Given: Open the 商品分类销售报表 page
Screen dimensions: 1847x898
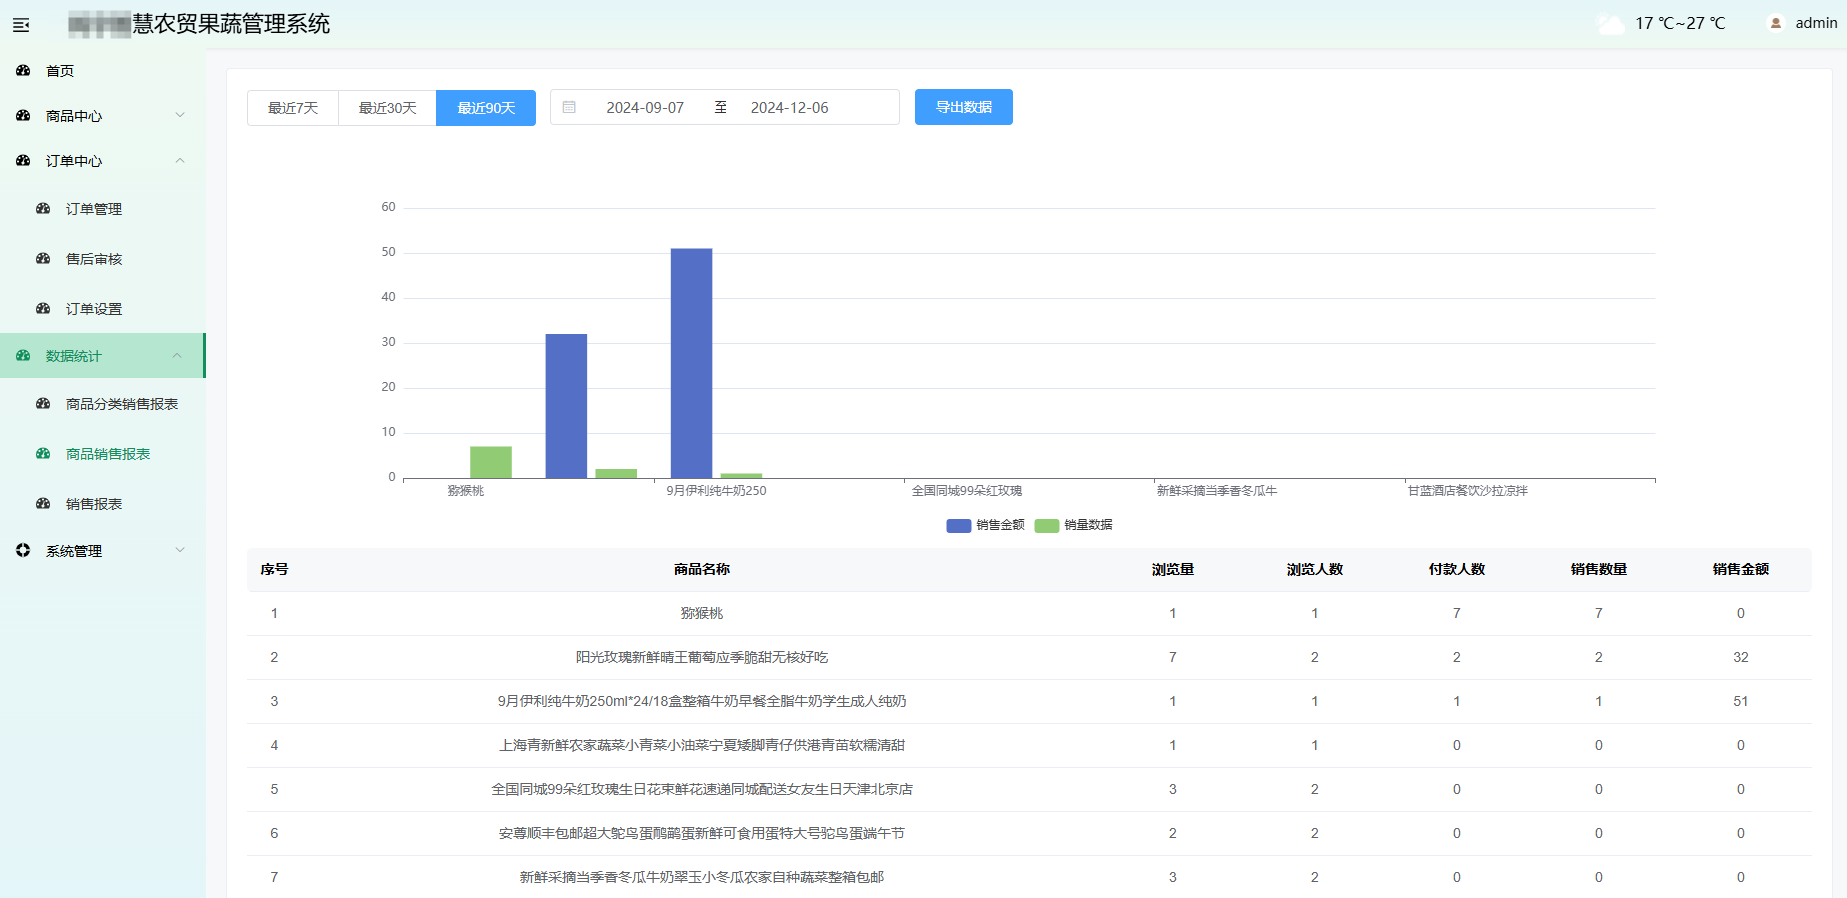Looking at the screenshot, I should [x=121, y=404].
